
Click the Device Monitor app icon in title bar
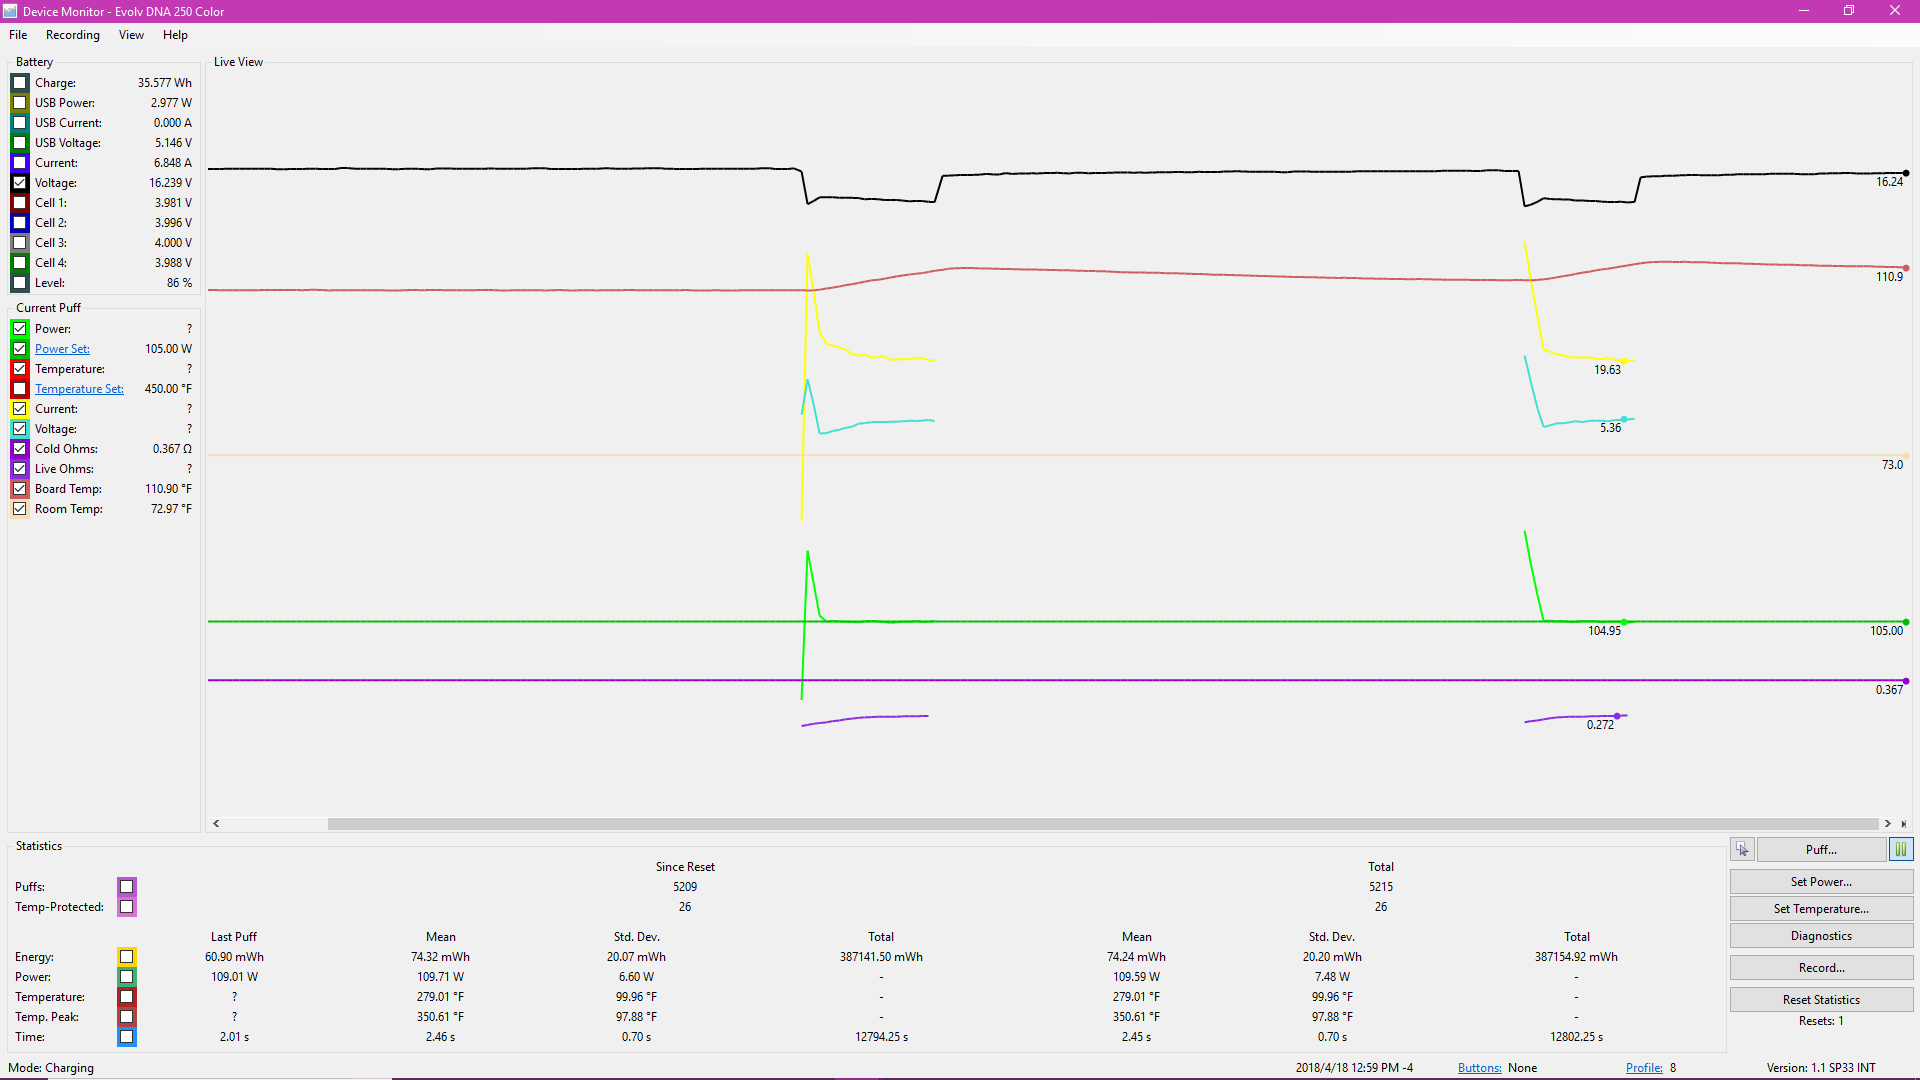click(x=10, y=11)
